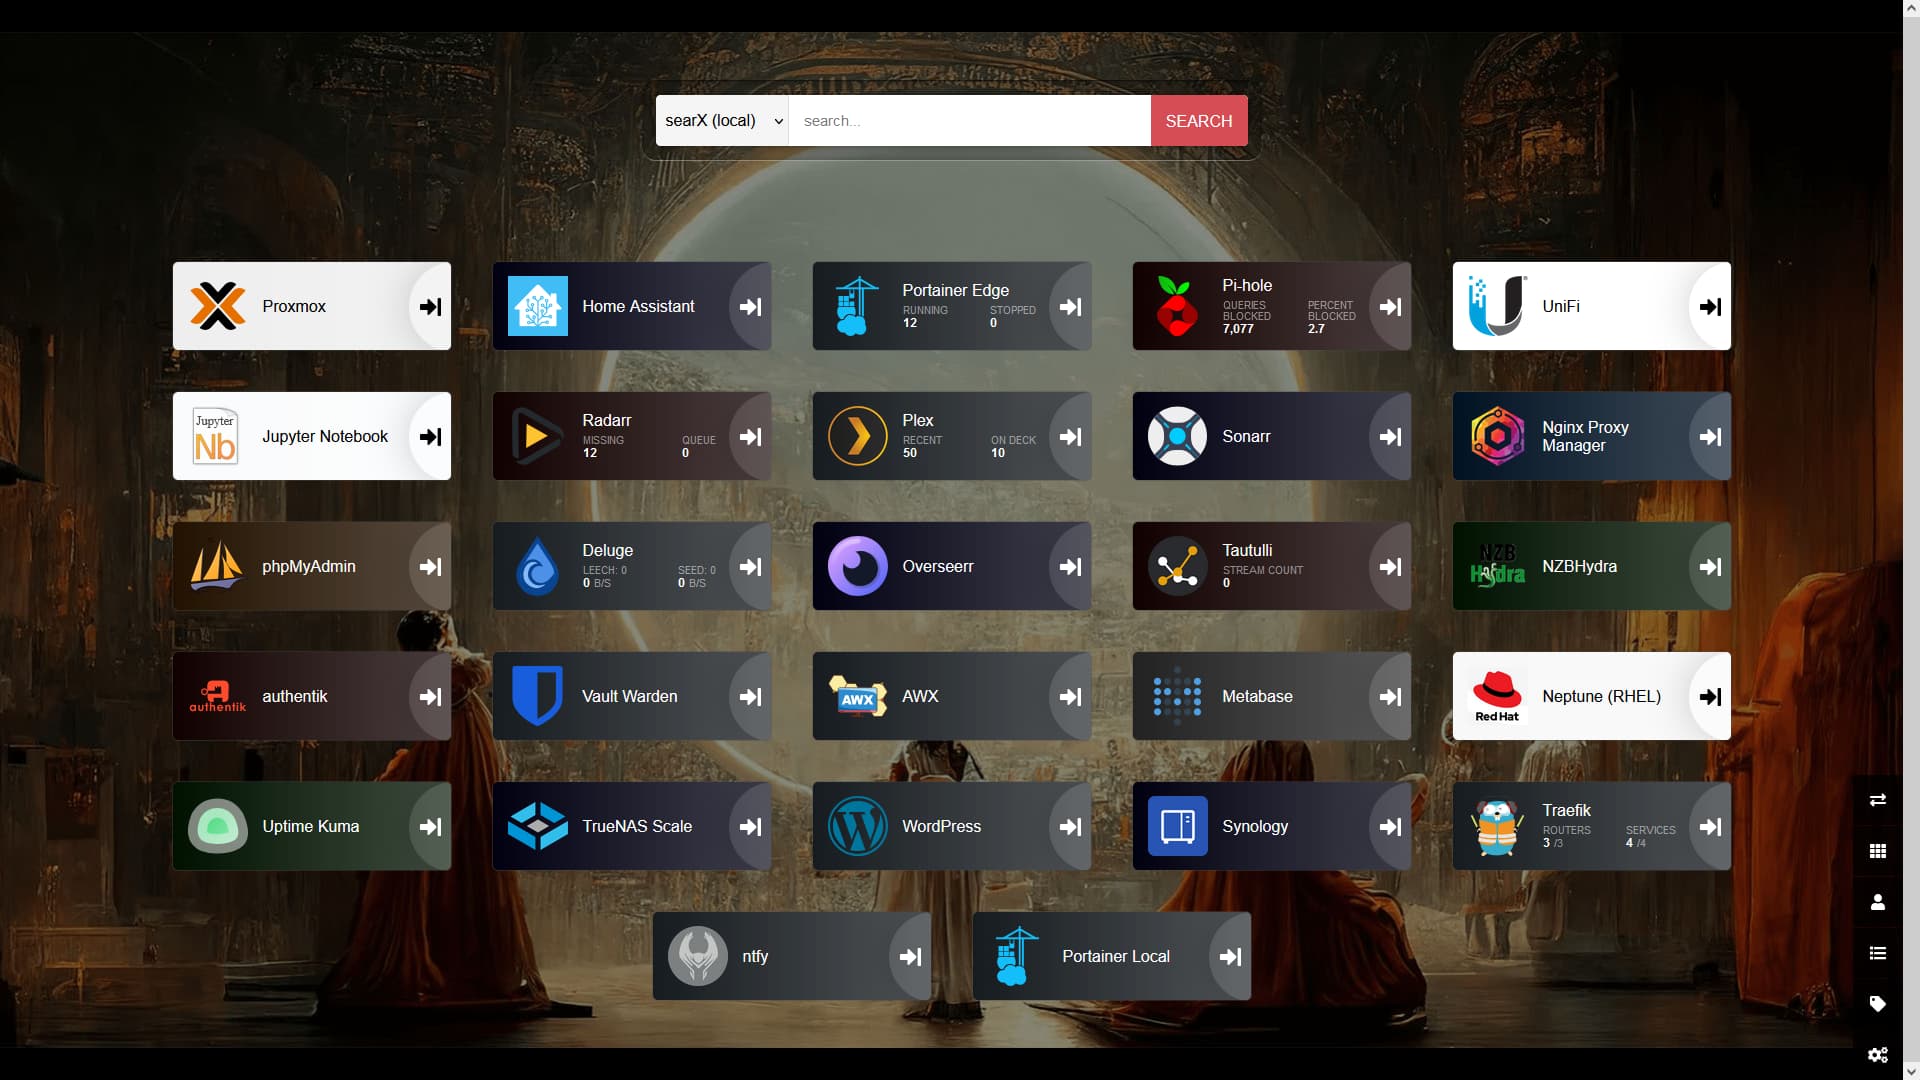
Task: Open the item list via the list icon
Action: (1878, 952)
